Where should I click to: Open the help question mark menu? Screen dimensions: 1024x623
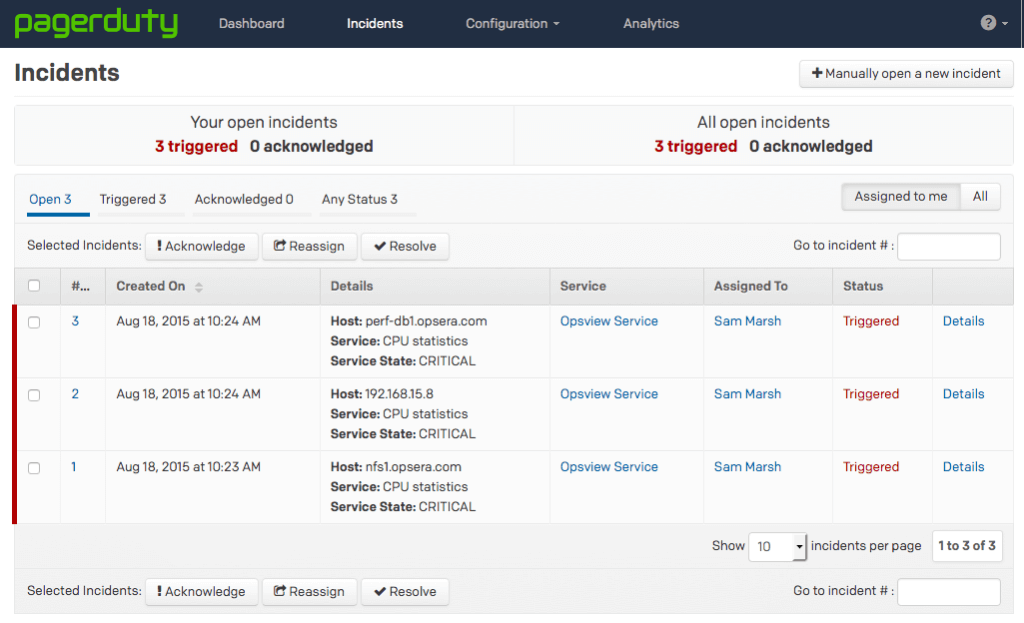(993, 23)
